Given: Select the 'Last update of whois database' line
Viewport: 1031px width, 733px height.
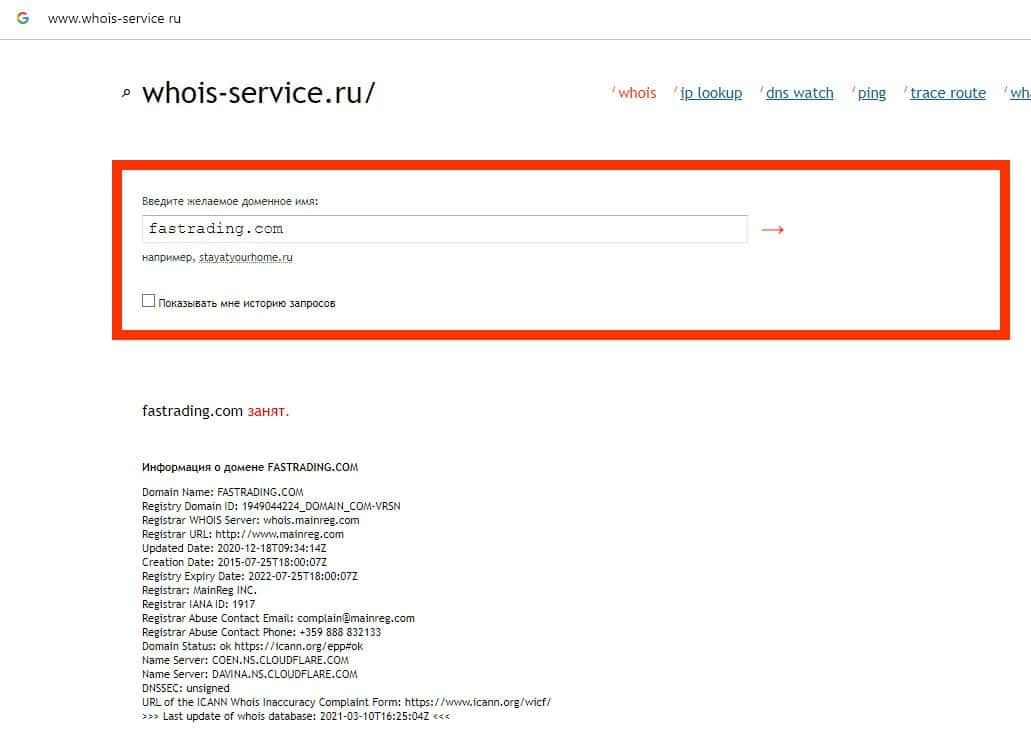Looking at the screenshot, I should tap(296, 717).
